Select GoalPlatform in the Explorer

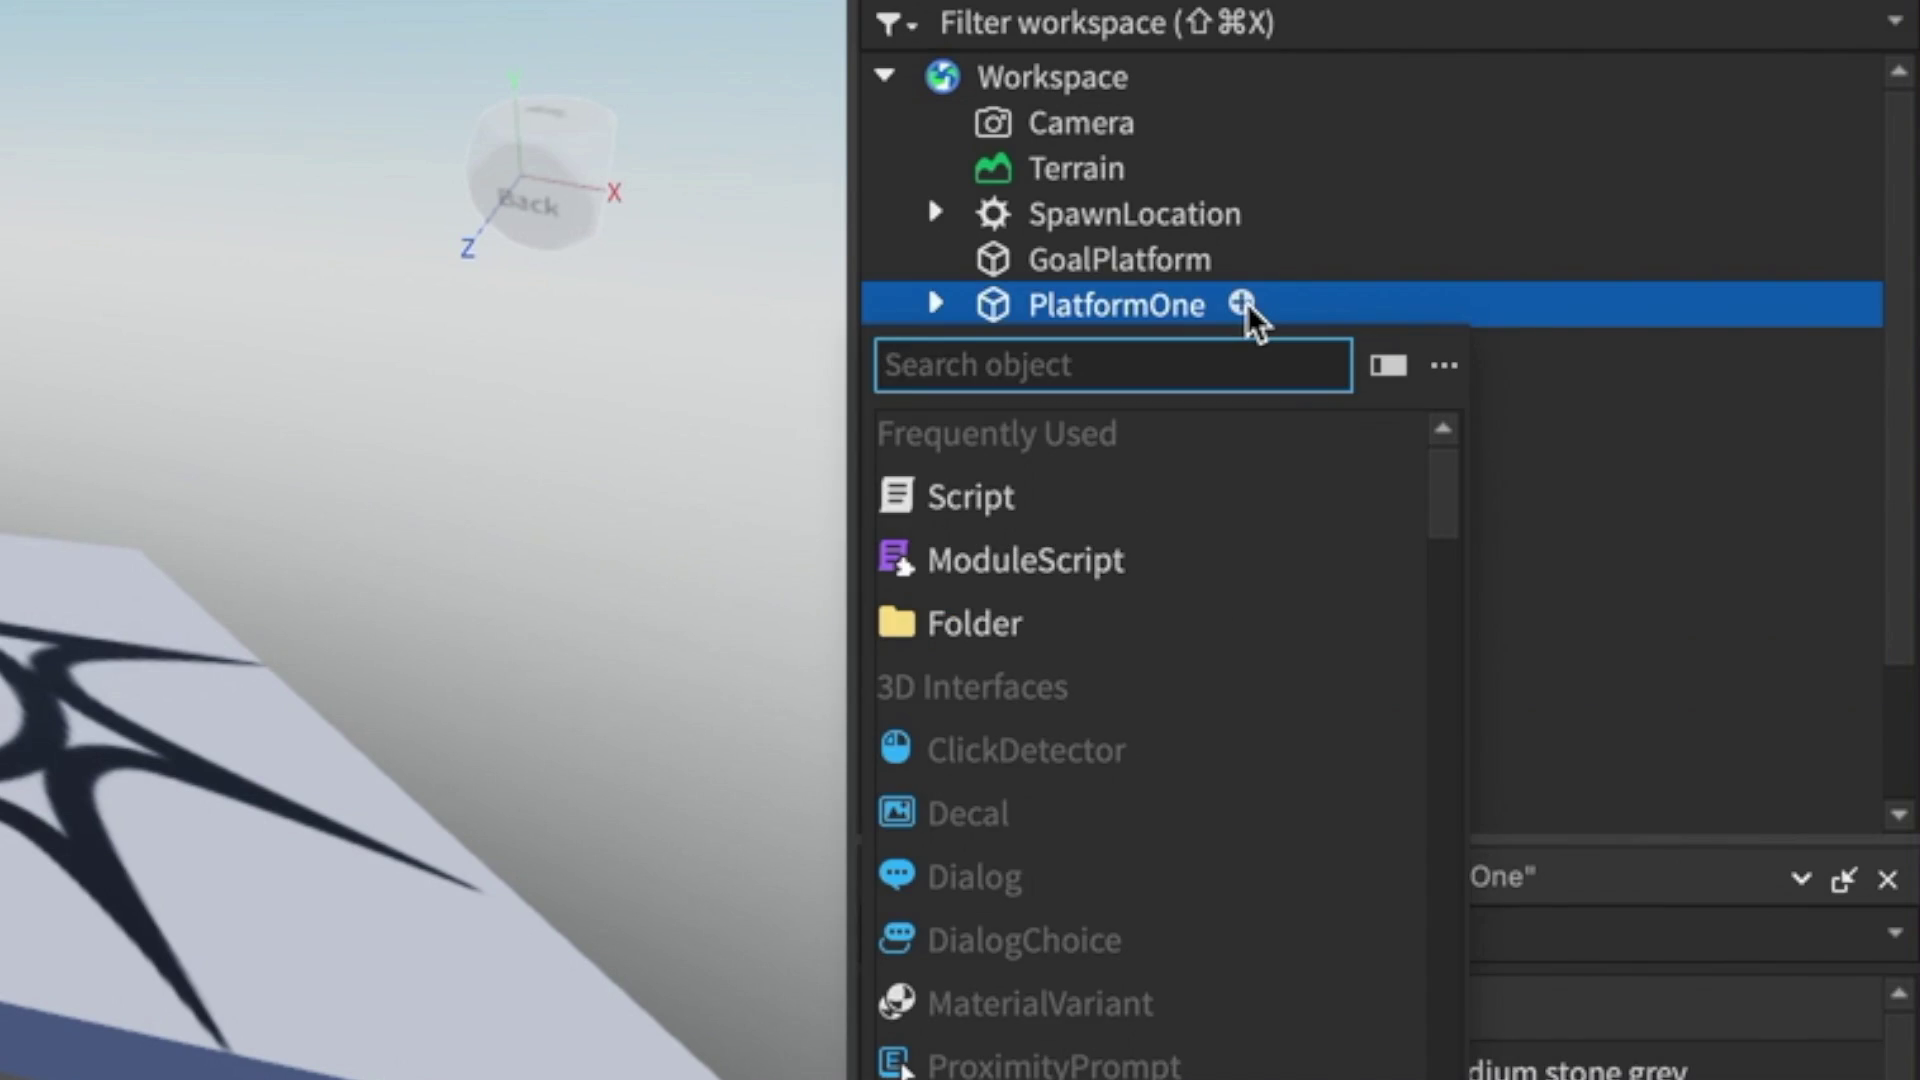(1119, 260)
